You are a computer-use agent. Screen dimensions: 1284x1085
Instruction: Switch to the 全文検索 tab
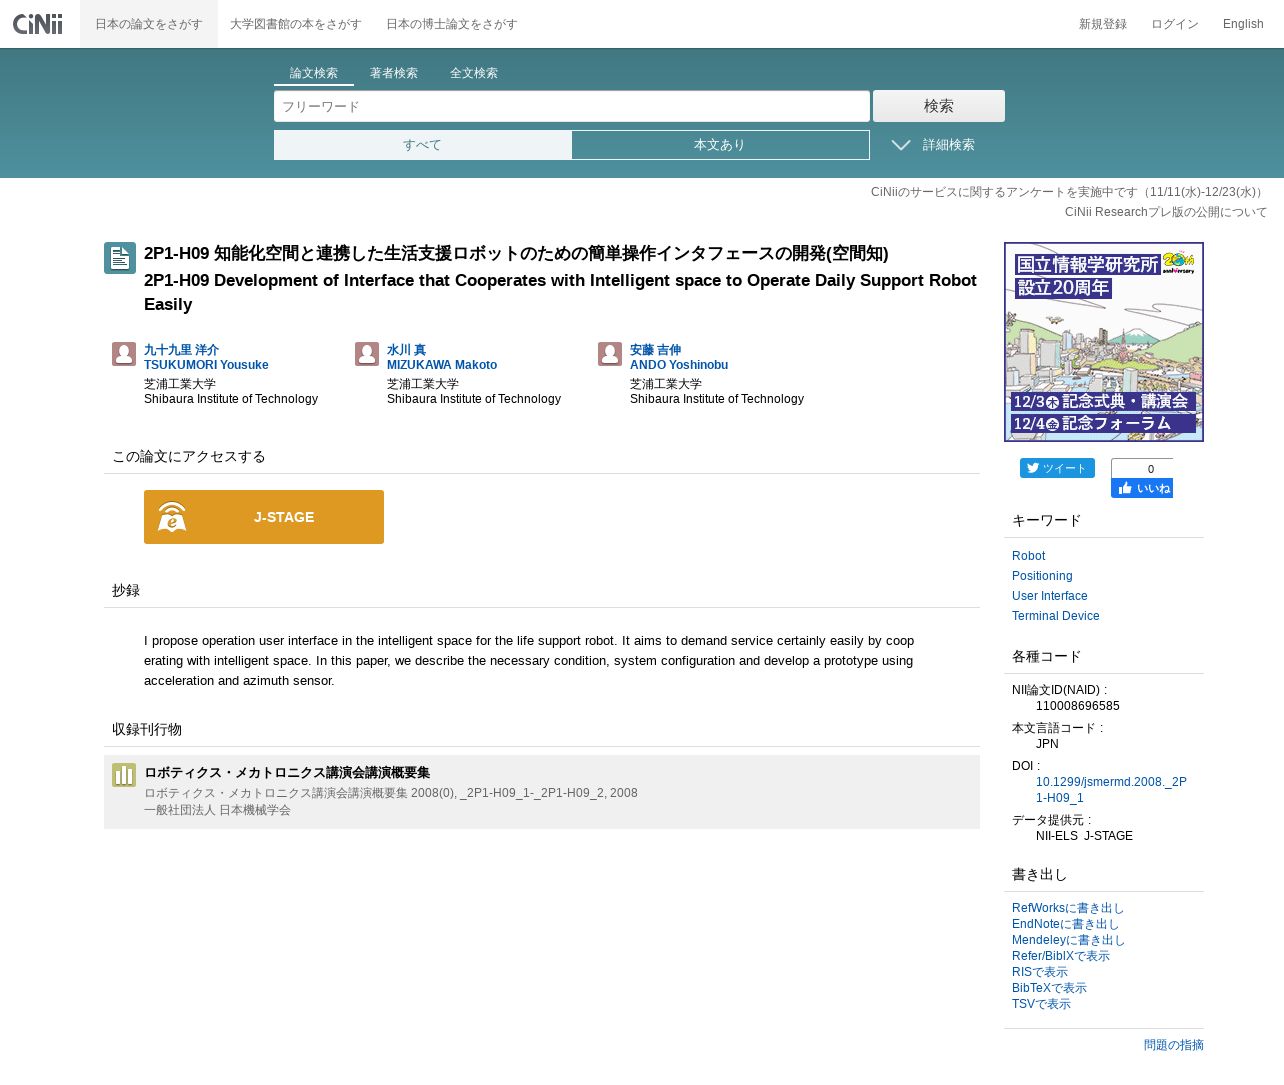474,73
